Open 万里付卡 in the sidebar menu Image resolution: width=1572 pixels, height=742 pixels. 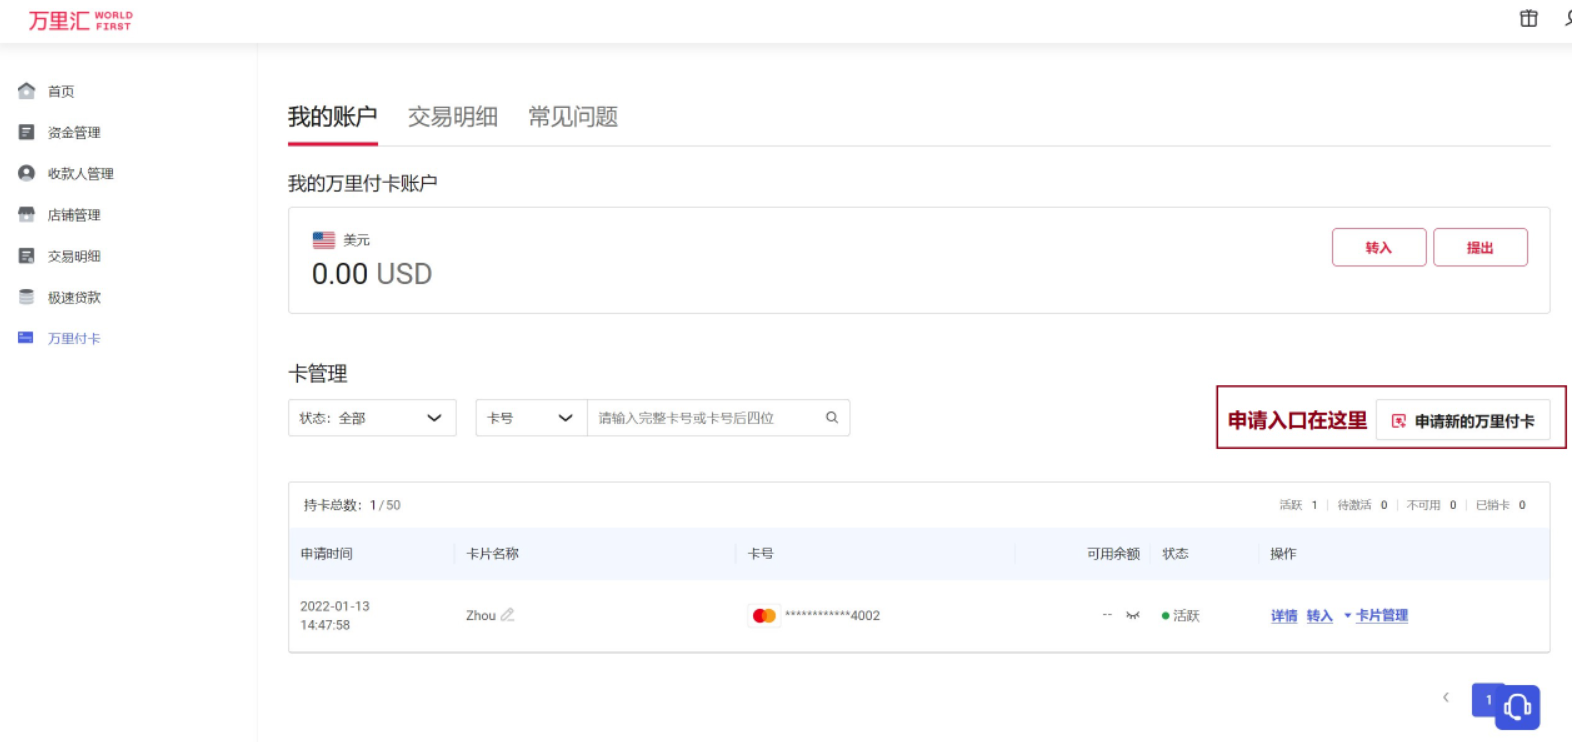click(74, 338)
